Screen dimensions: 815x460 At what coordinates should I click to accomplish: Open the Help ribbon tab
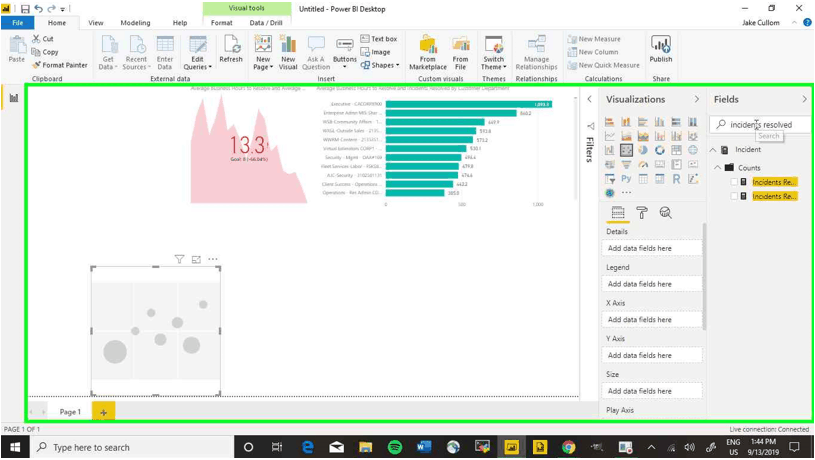point(180,23)
